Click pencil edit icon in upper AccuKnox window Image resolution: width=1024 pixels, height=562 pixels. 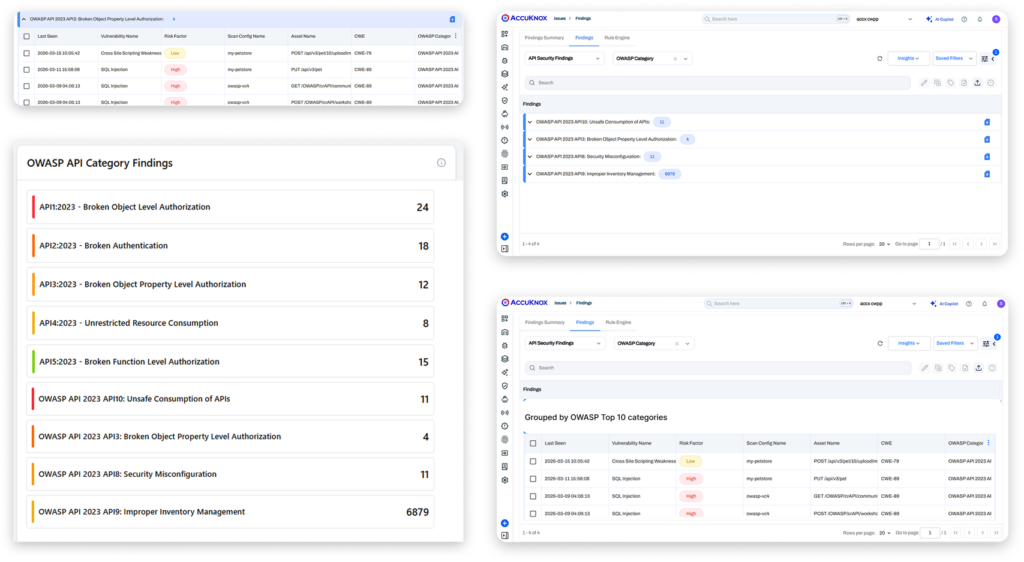[924, 83]
